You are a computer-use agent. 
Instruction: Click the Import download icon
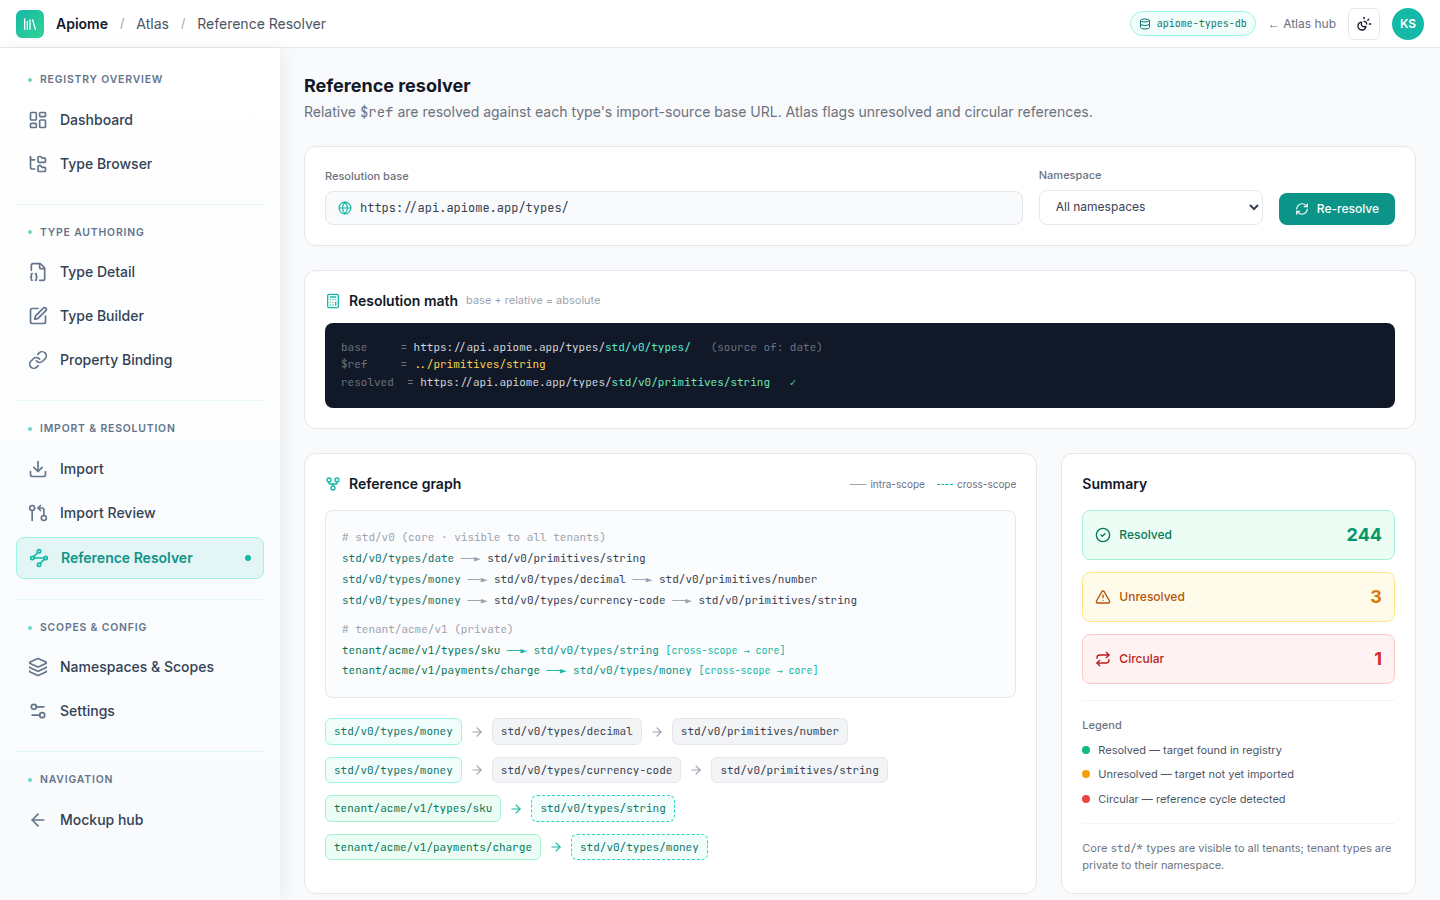coord(38,469)
